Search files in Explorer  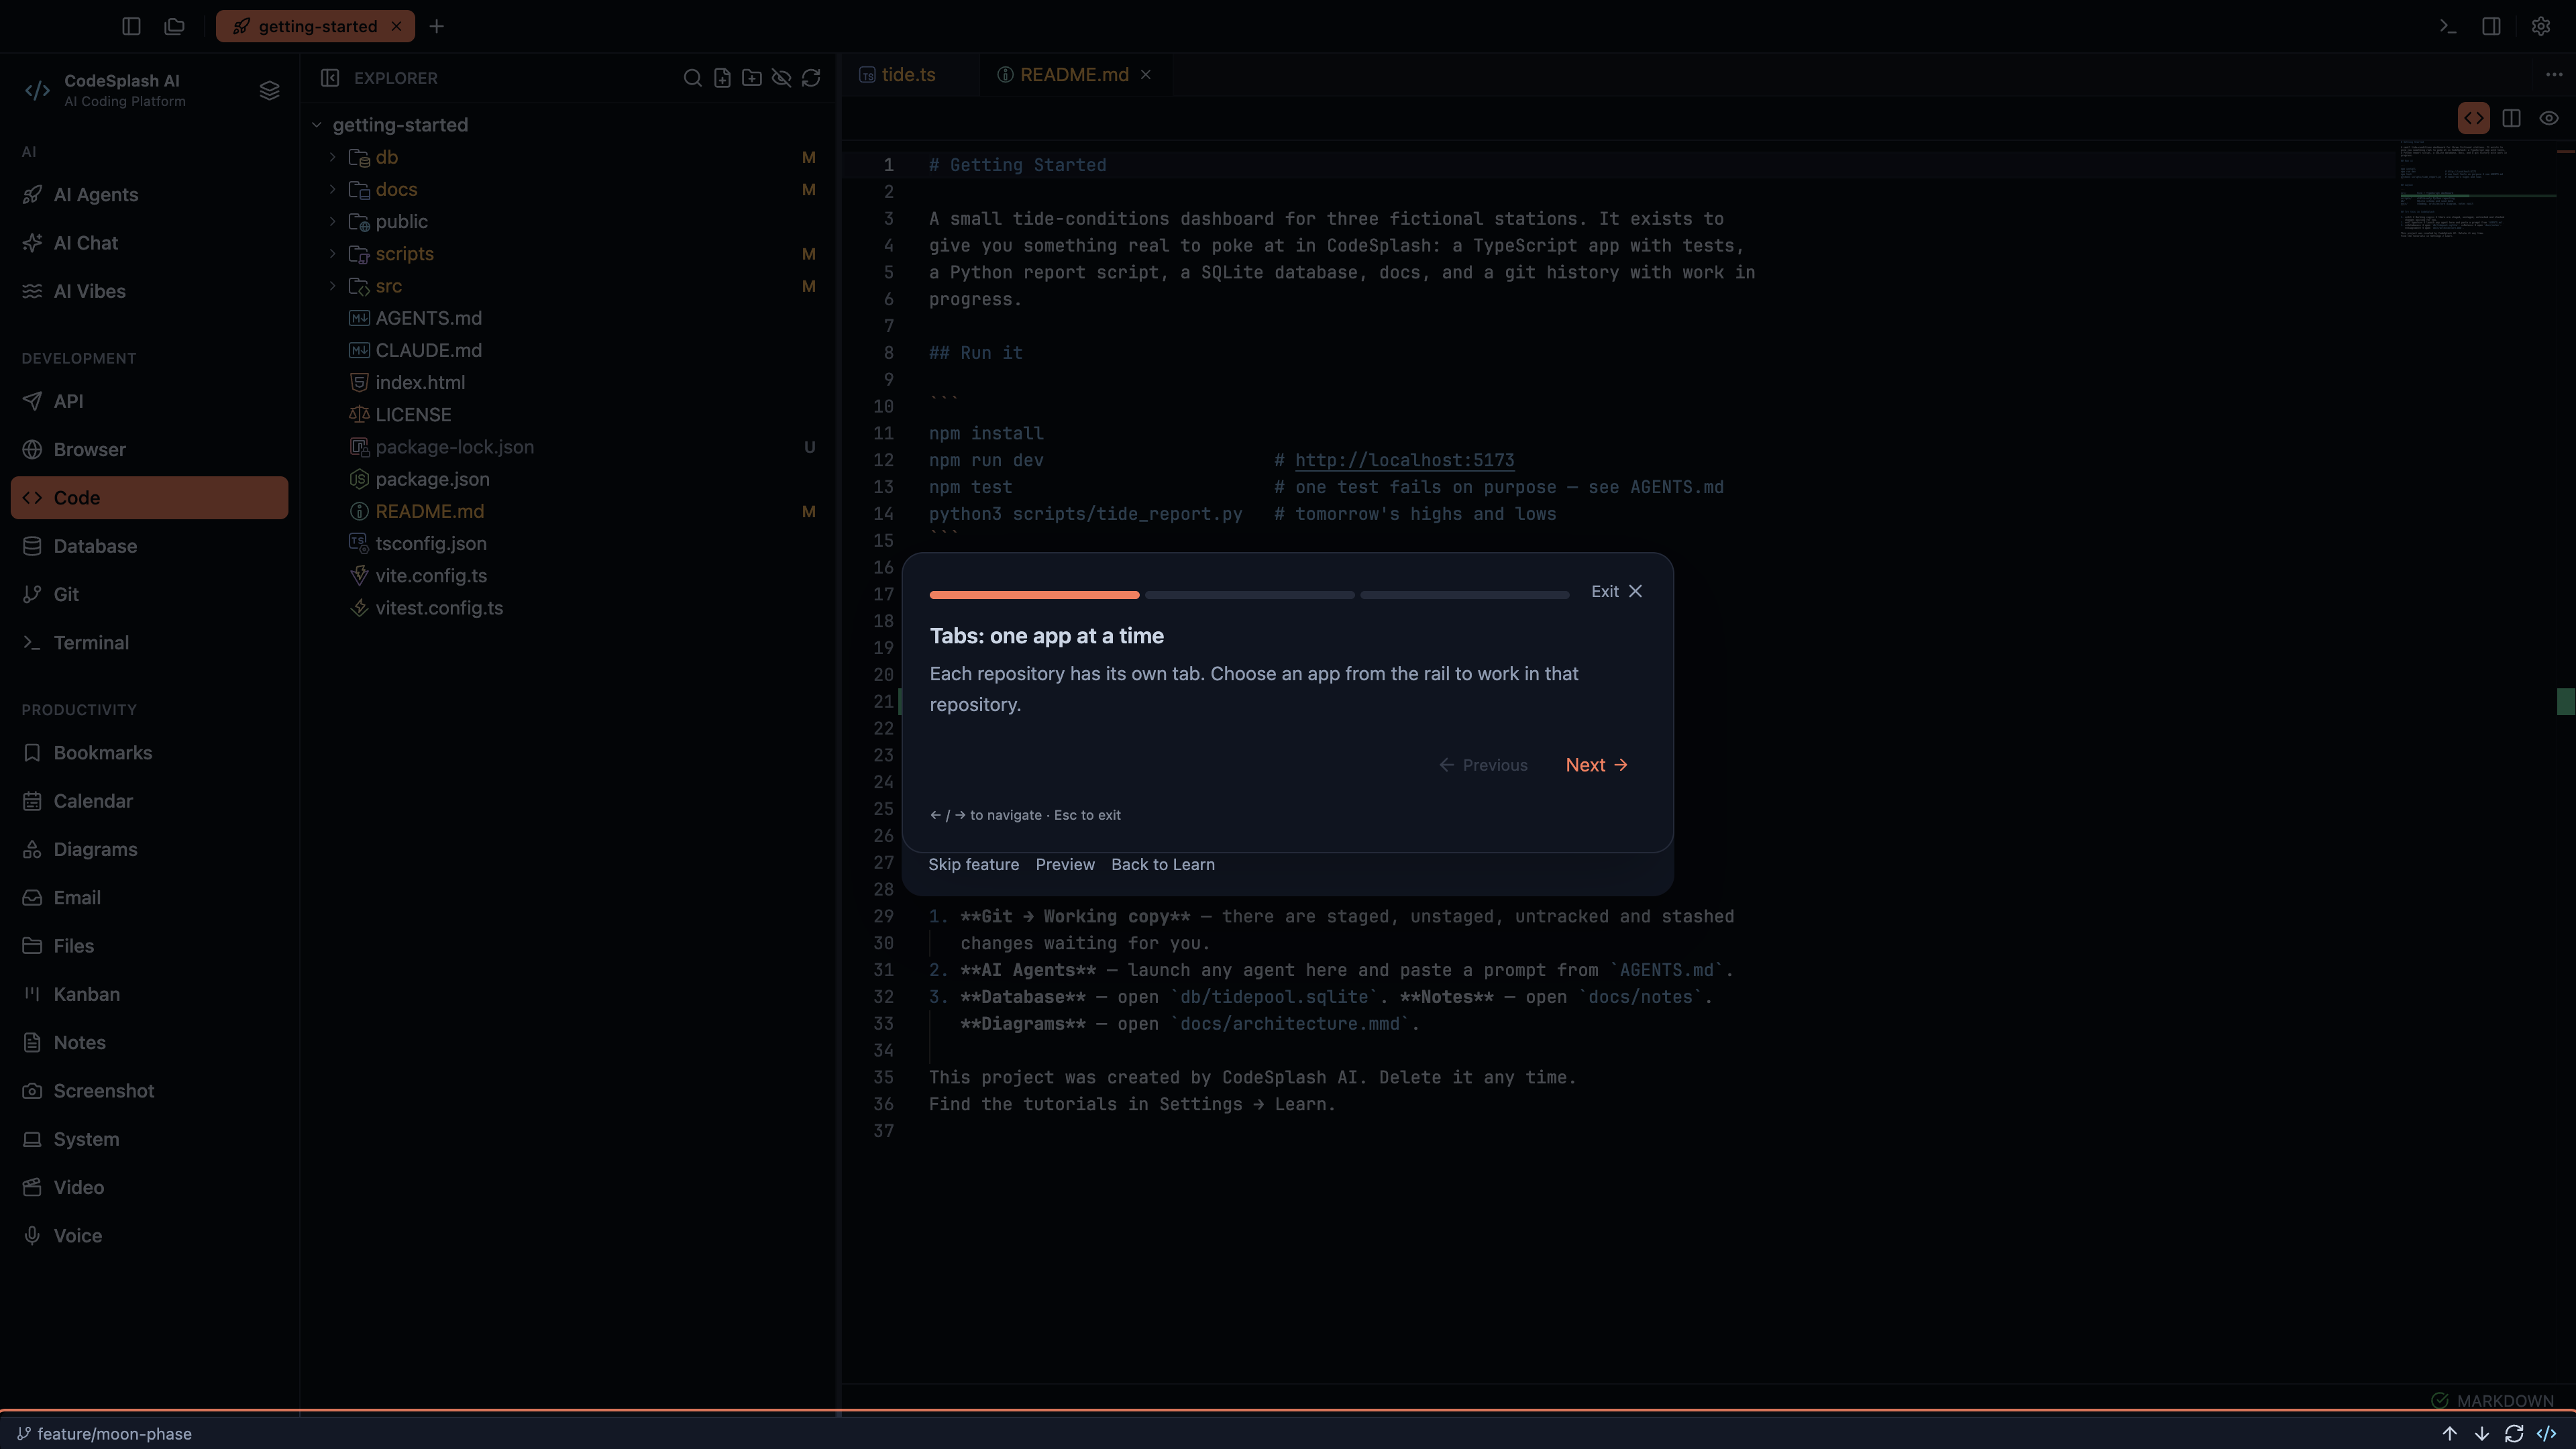(692, 78)
